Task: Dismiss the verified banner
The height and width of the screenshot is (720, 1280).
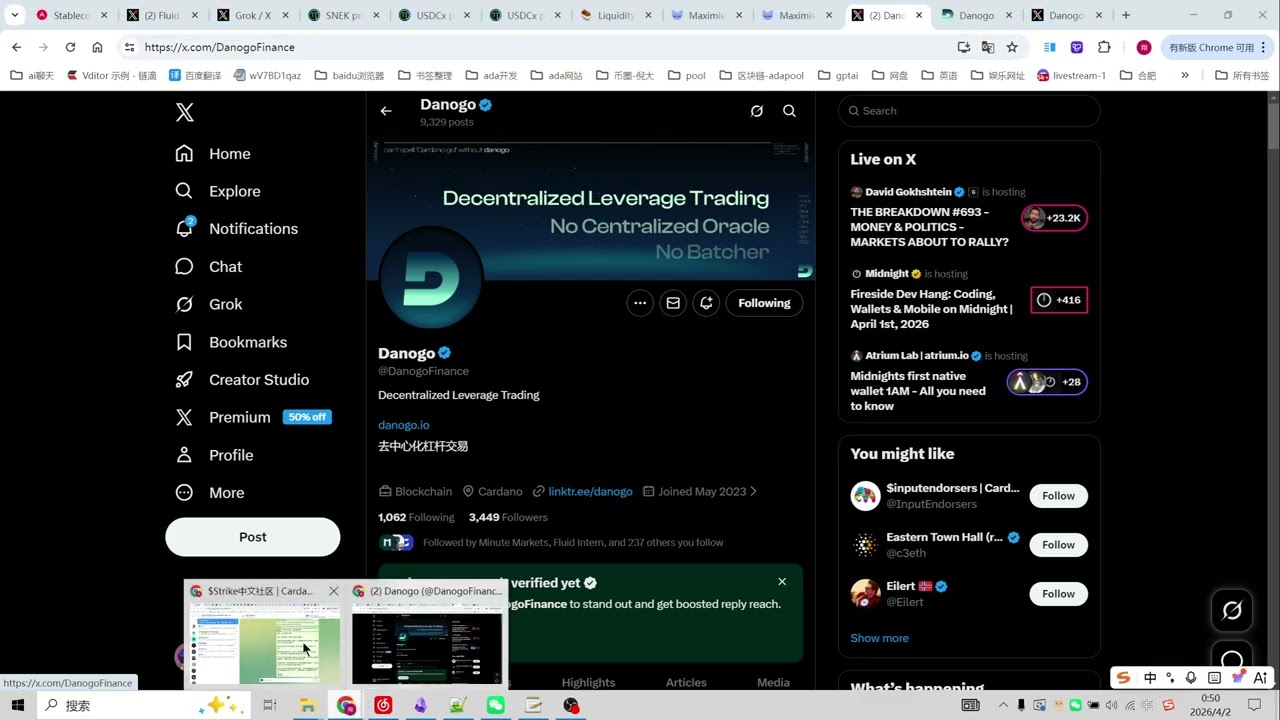Action: click(x=782, y=581)
